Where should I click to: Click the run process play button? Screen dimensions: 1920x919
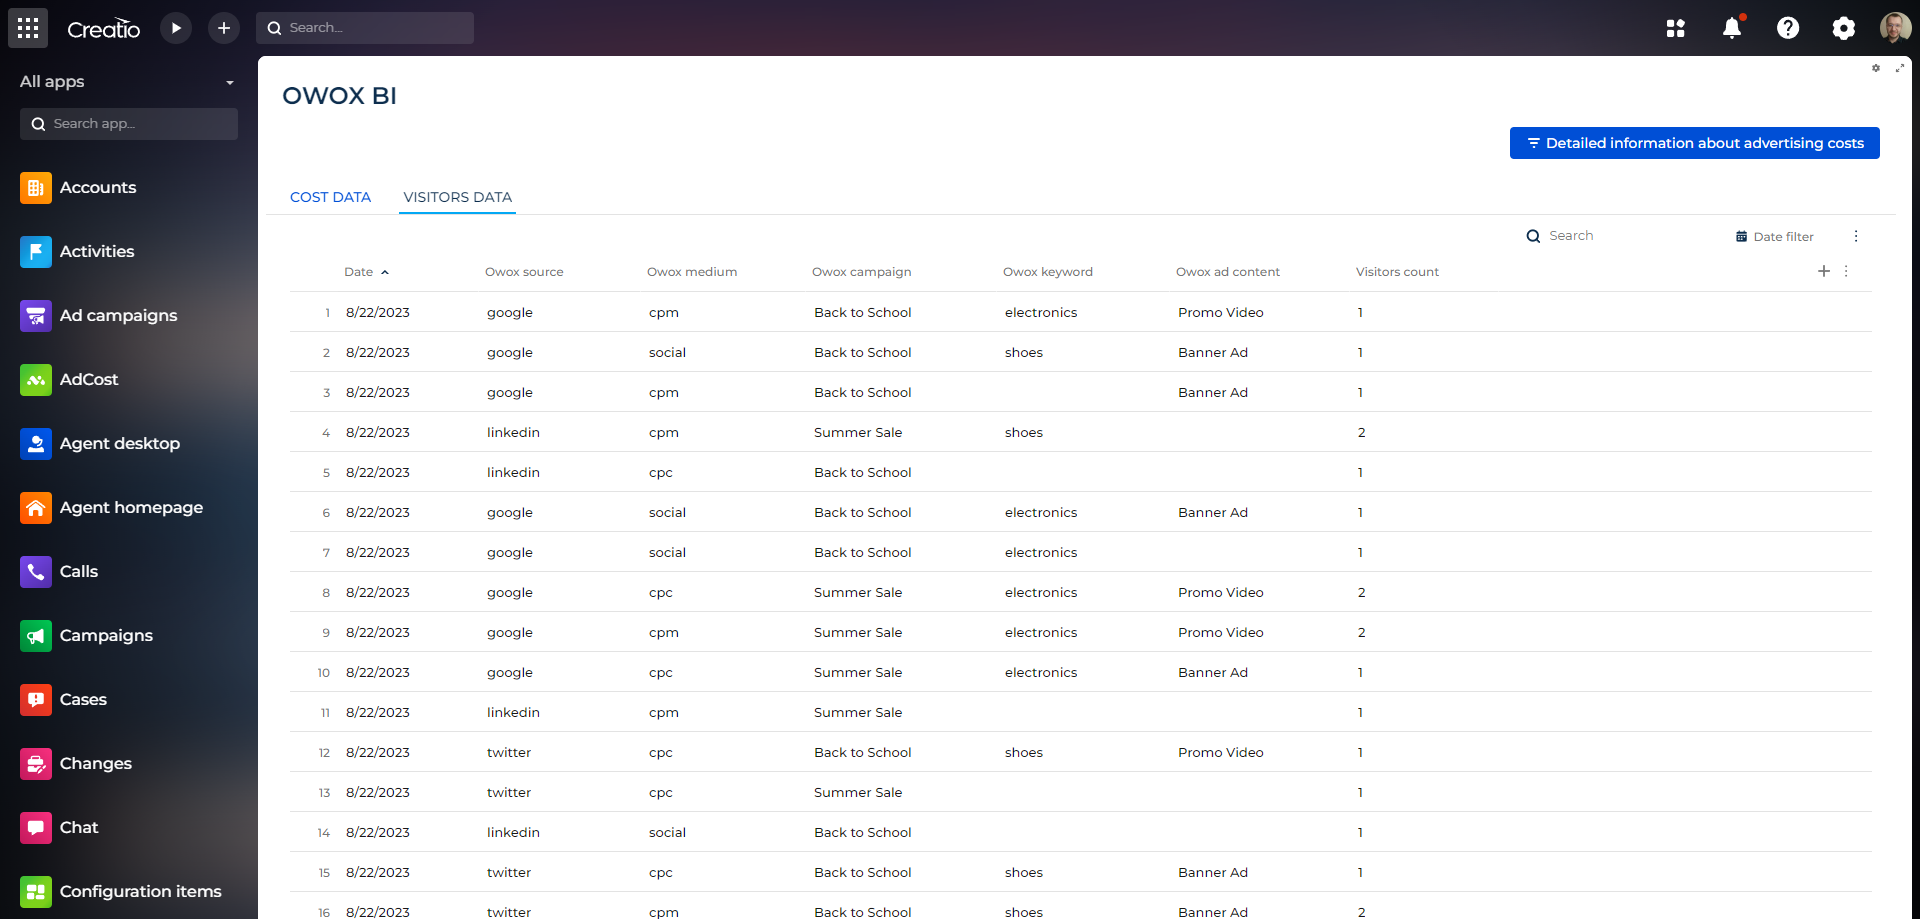point(176,28)
